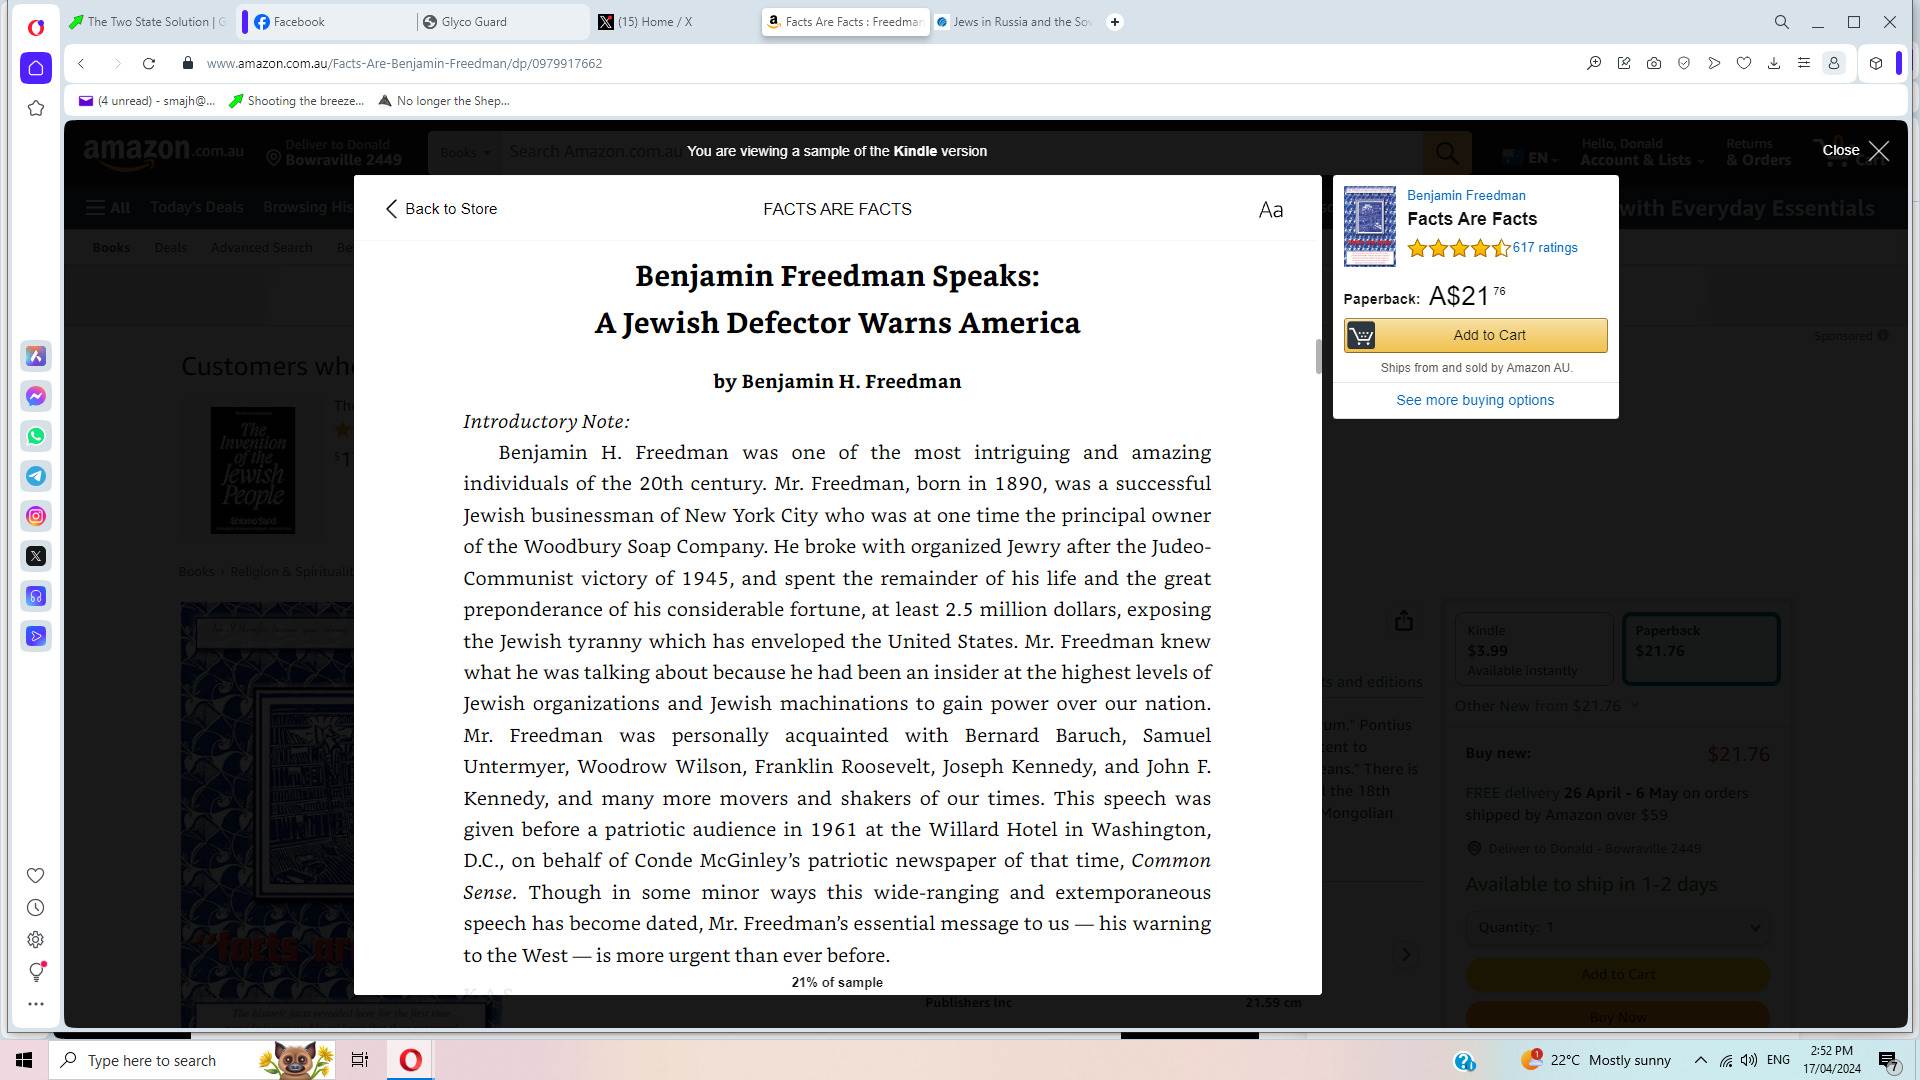Open Messenger from the Opera sidebar

(36, 396)
